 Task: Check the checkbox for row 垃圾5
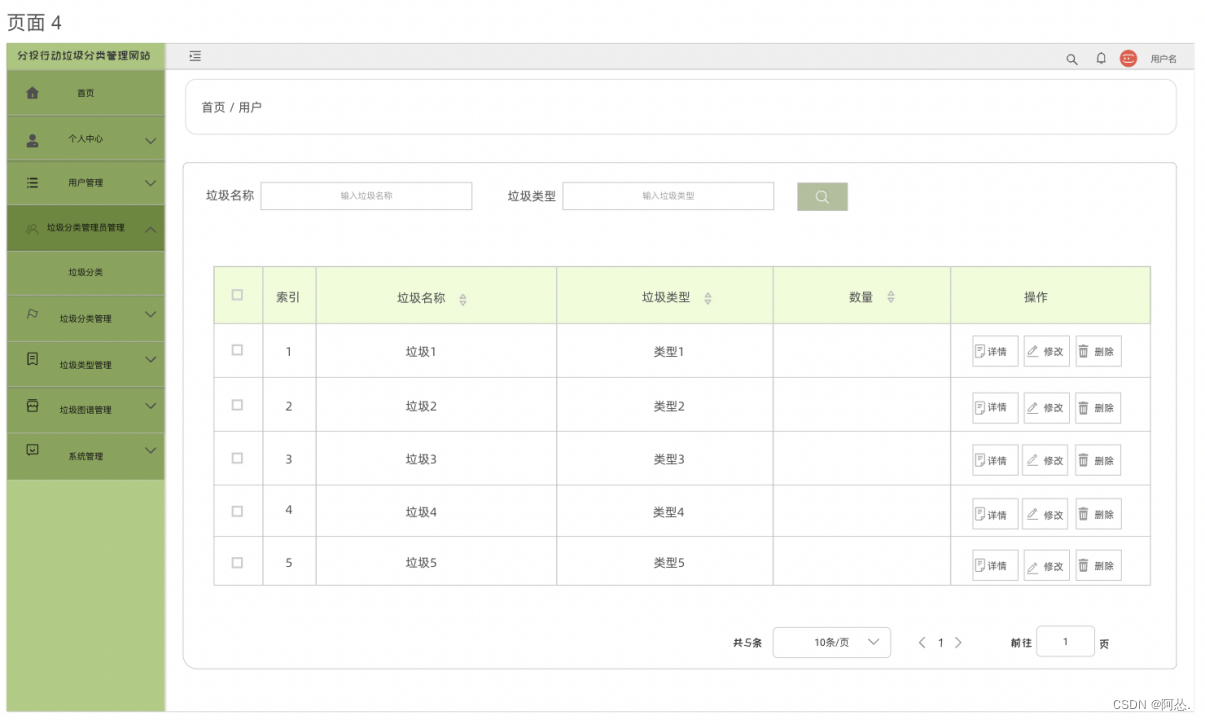tap(237, 563)
